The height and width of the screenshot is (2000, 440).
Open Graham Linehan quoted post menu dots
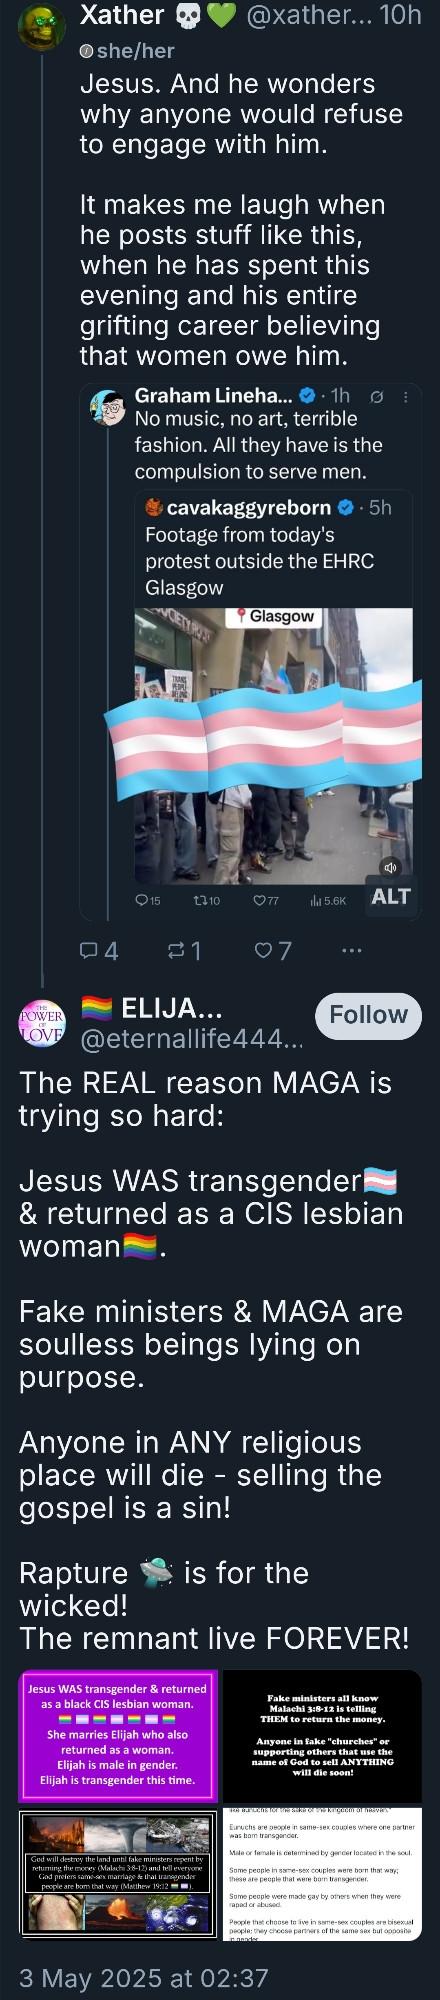coord(405,397)
